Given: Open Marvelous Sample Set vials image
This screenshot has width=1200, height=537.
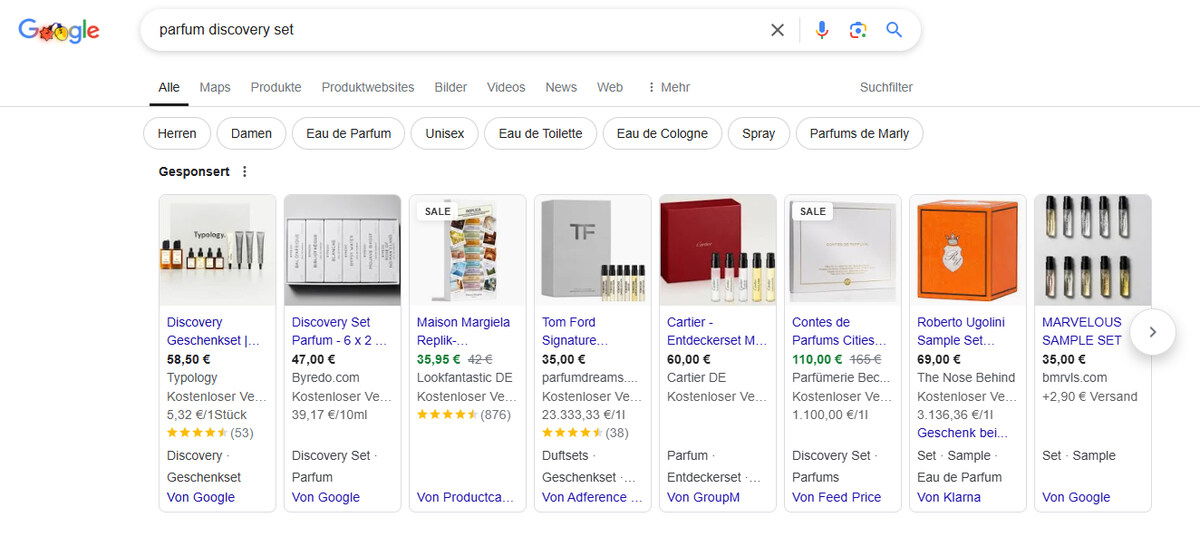Looking at the screenshot, I should pos(1092,250).
